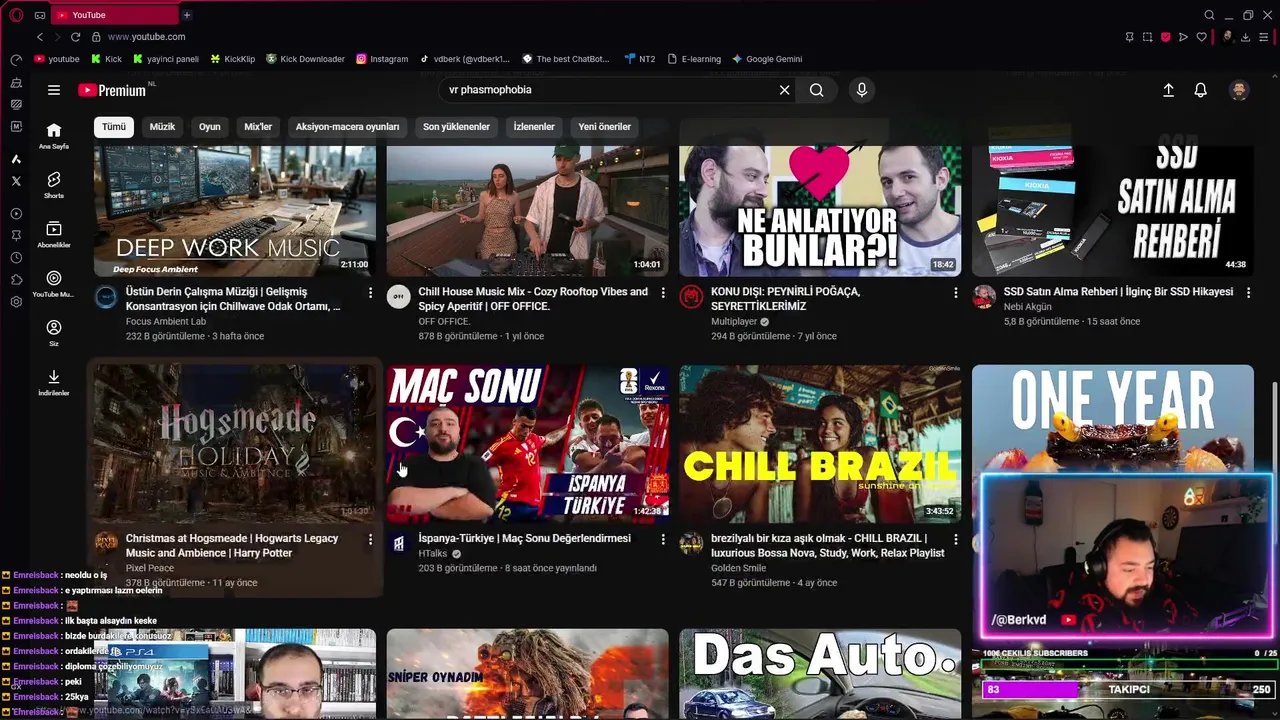
Task: Go to YouTube Premium home logo
Action: click(113, 90)
